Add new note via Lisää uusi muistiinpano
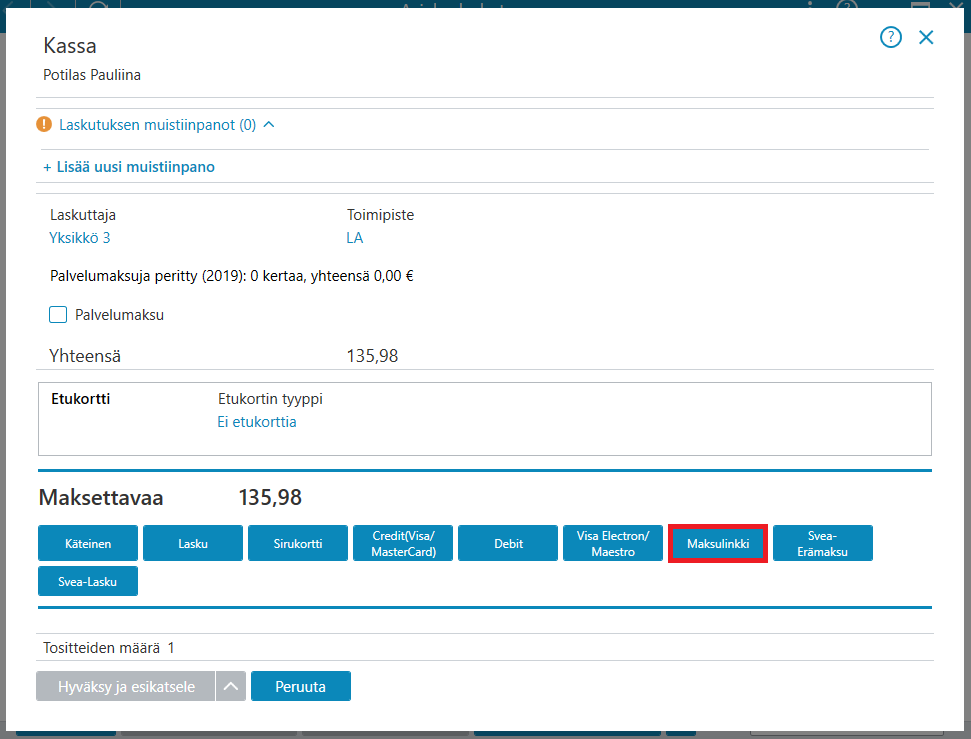 click(129, 167)
